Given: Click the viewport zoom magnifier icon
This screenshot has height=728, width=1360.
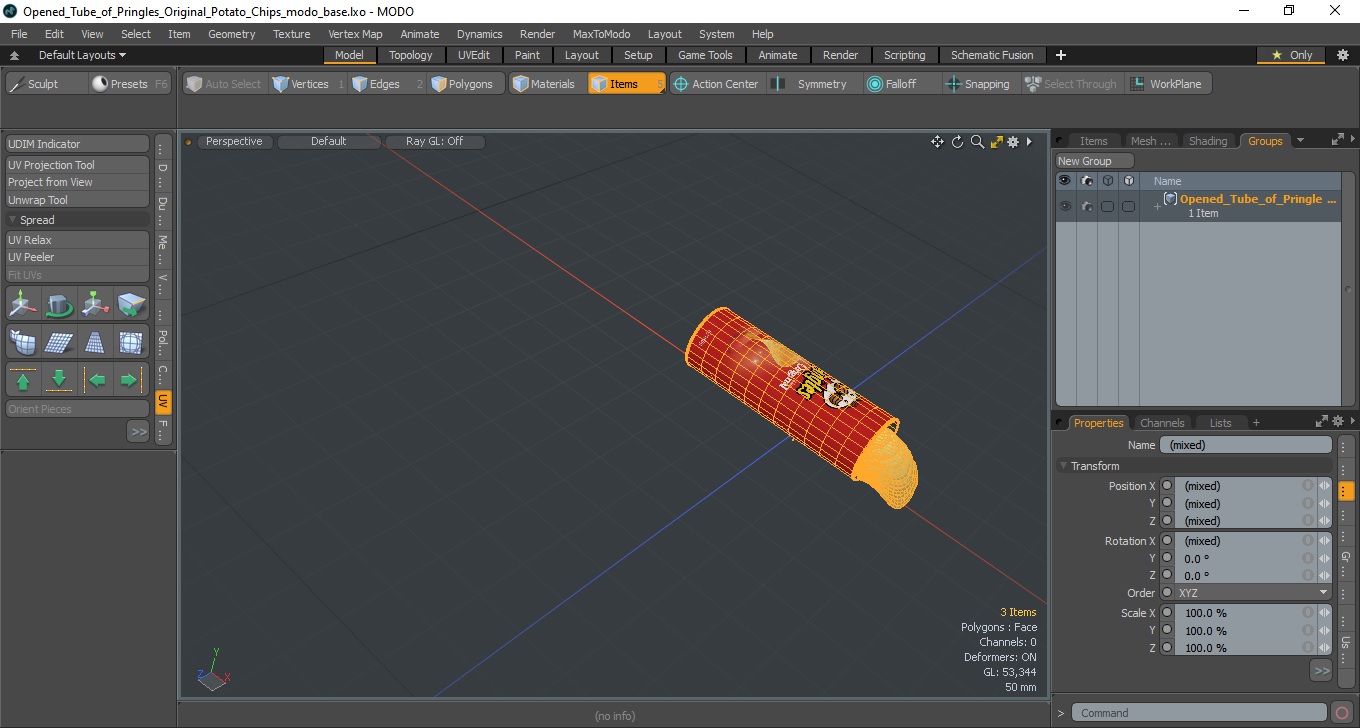Looking at the screenshot, I should [x=977, y=142].
